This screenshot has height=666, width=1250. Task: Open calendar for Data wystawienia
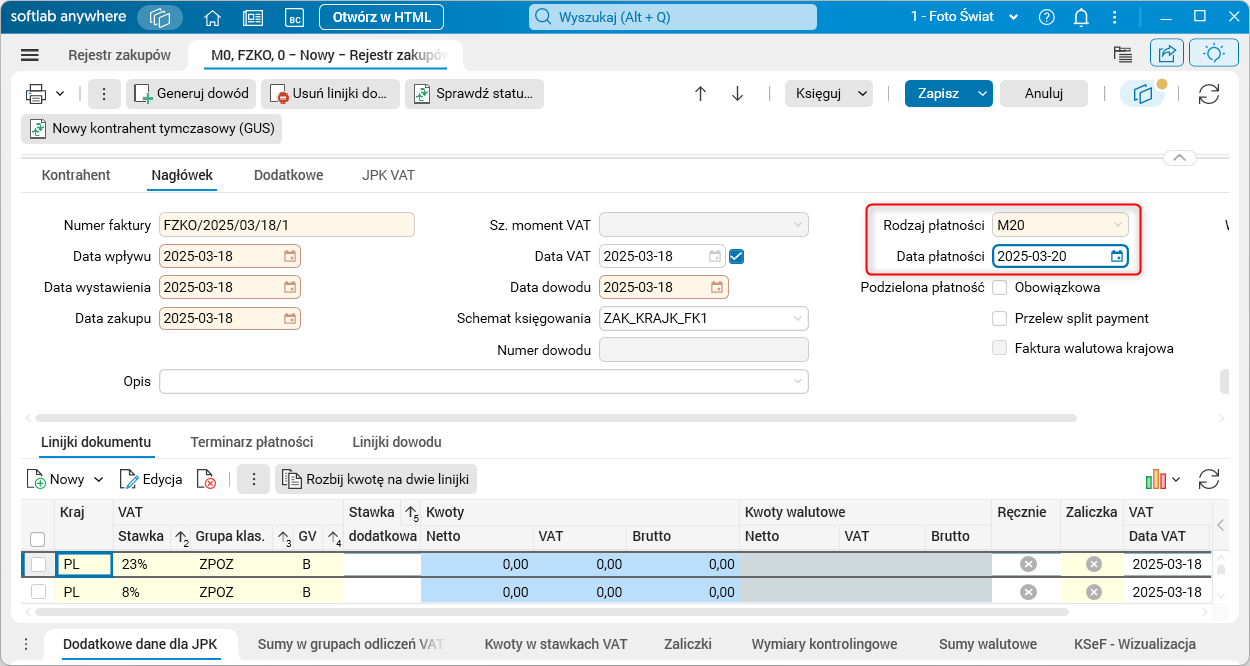coord(290,287)
